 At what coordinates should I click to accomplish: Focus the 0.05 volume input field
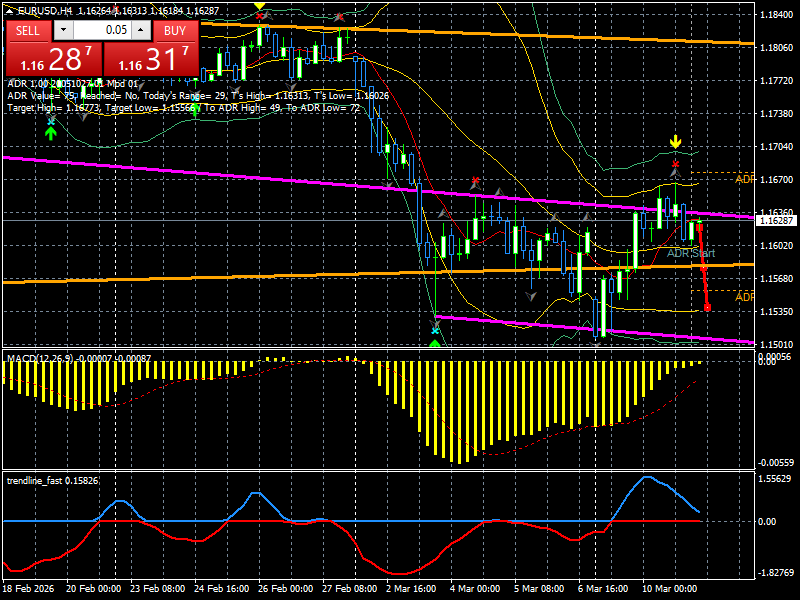(x=102, y=30)
